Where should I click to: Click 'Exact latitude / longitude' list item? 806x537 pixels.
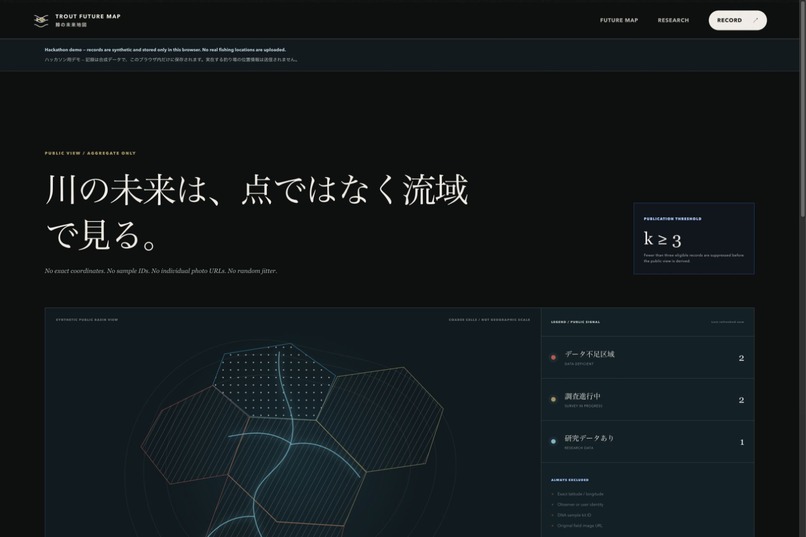pos(580,494)
